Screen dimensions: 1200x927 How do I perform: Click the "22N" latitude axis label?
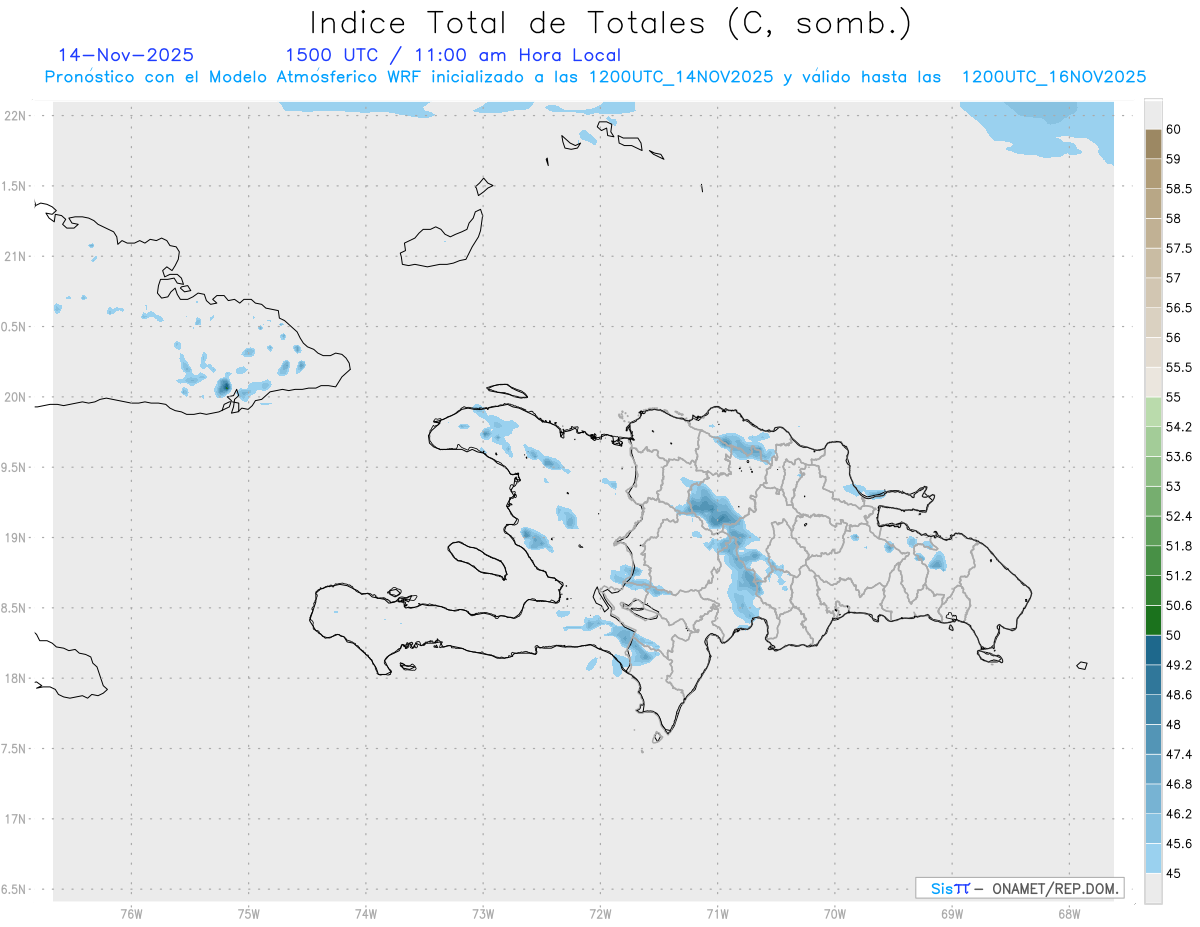(15, 116)
